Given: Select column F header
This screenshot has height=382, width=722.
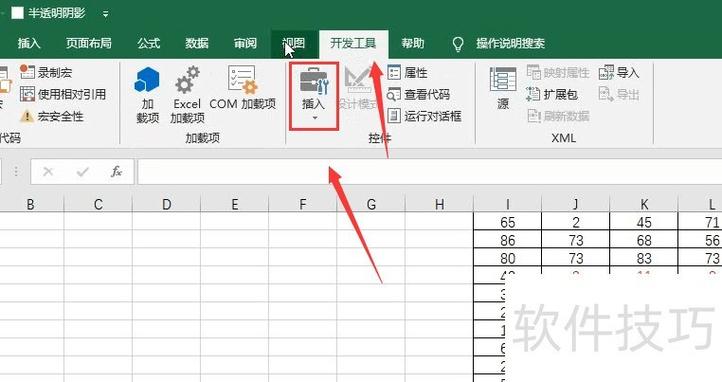Looking at the screenshot, I should pos(303,204).
